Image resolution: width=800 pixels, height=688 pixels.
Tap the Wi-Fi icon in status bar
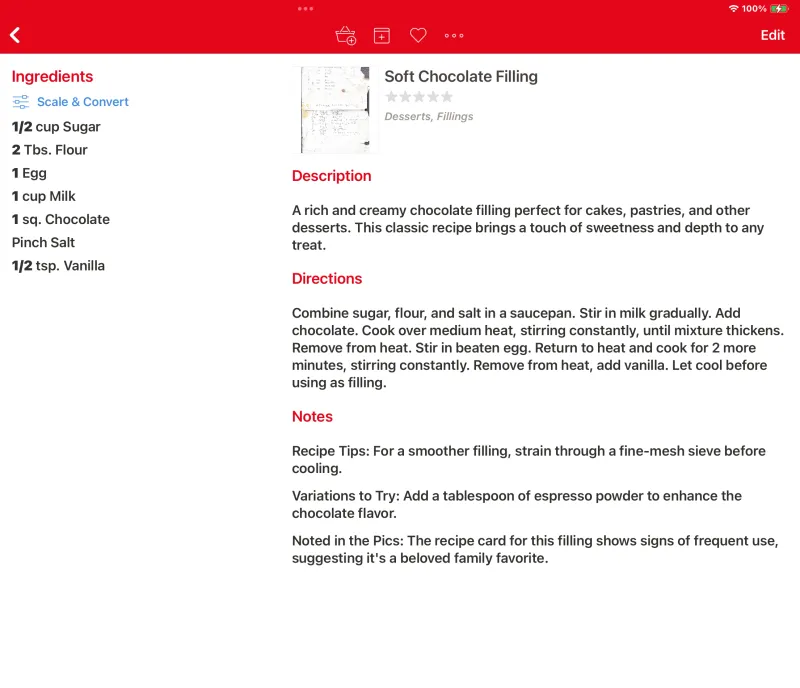731,8
